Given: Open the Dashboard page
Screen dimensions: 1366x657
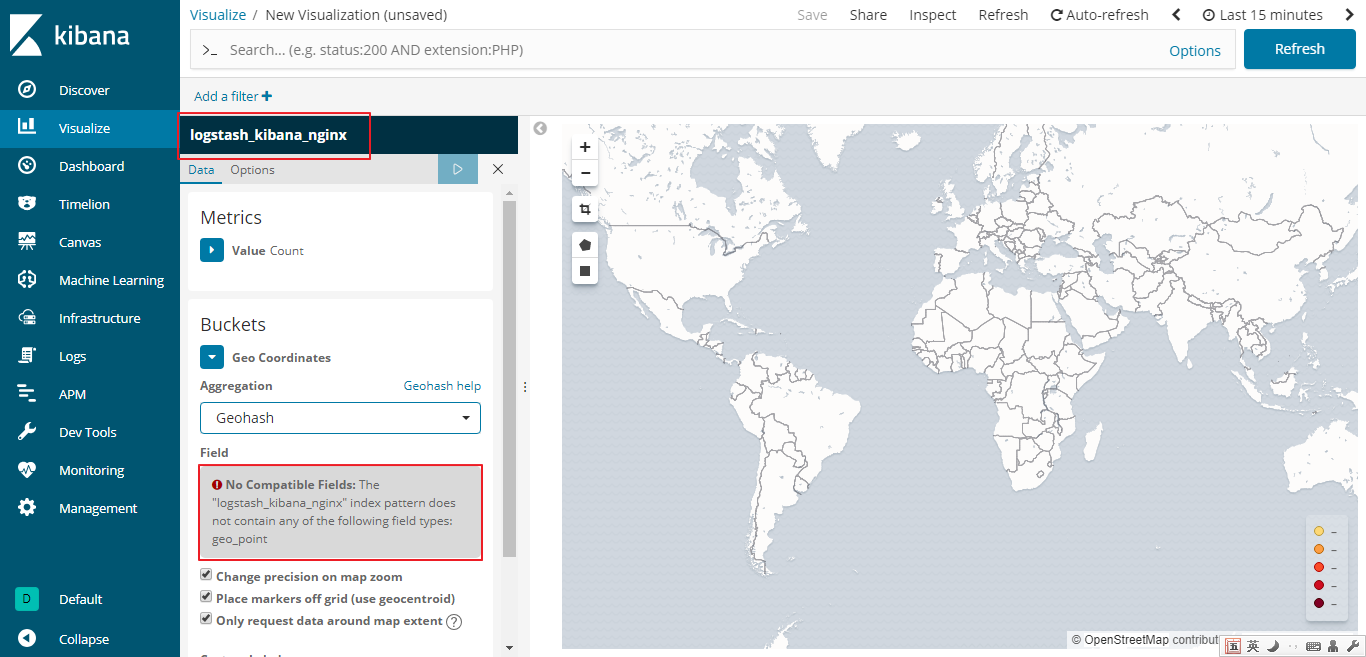Looking at the screenshot, I should click(x=91, y=166).
